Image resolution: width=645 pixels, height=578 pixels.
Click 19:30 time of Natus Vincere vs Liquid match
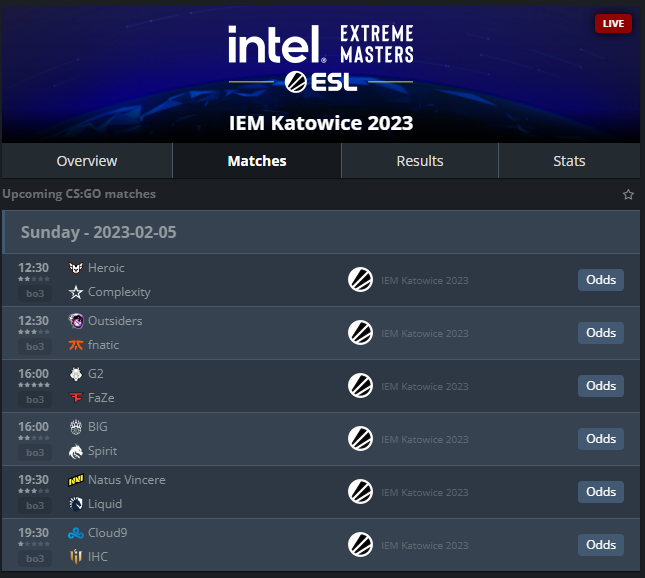33,480
